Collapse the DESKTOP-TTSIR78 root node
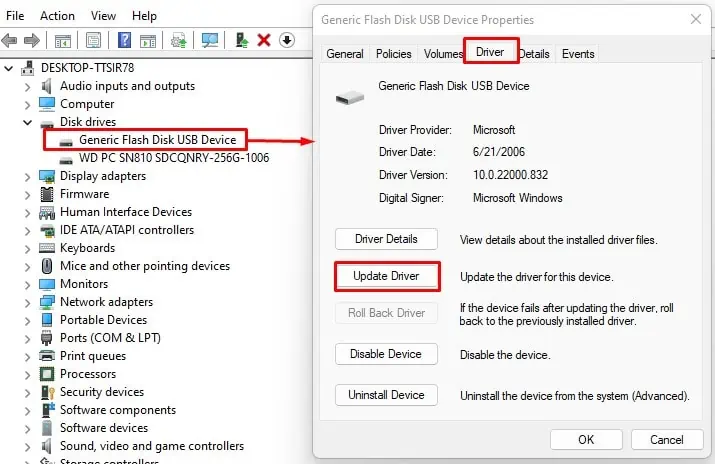Screen dimensions: 715x464 point(8,69)
